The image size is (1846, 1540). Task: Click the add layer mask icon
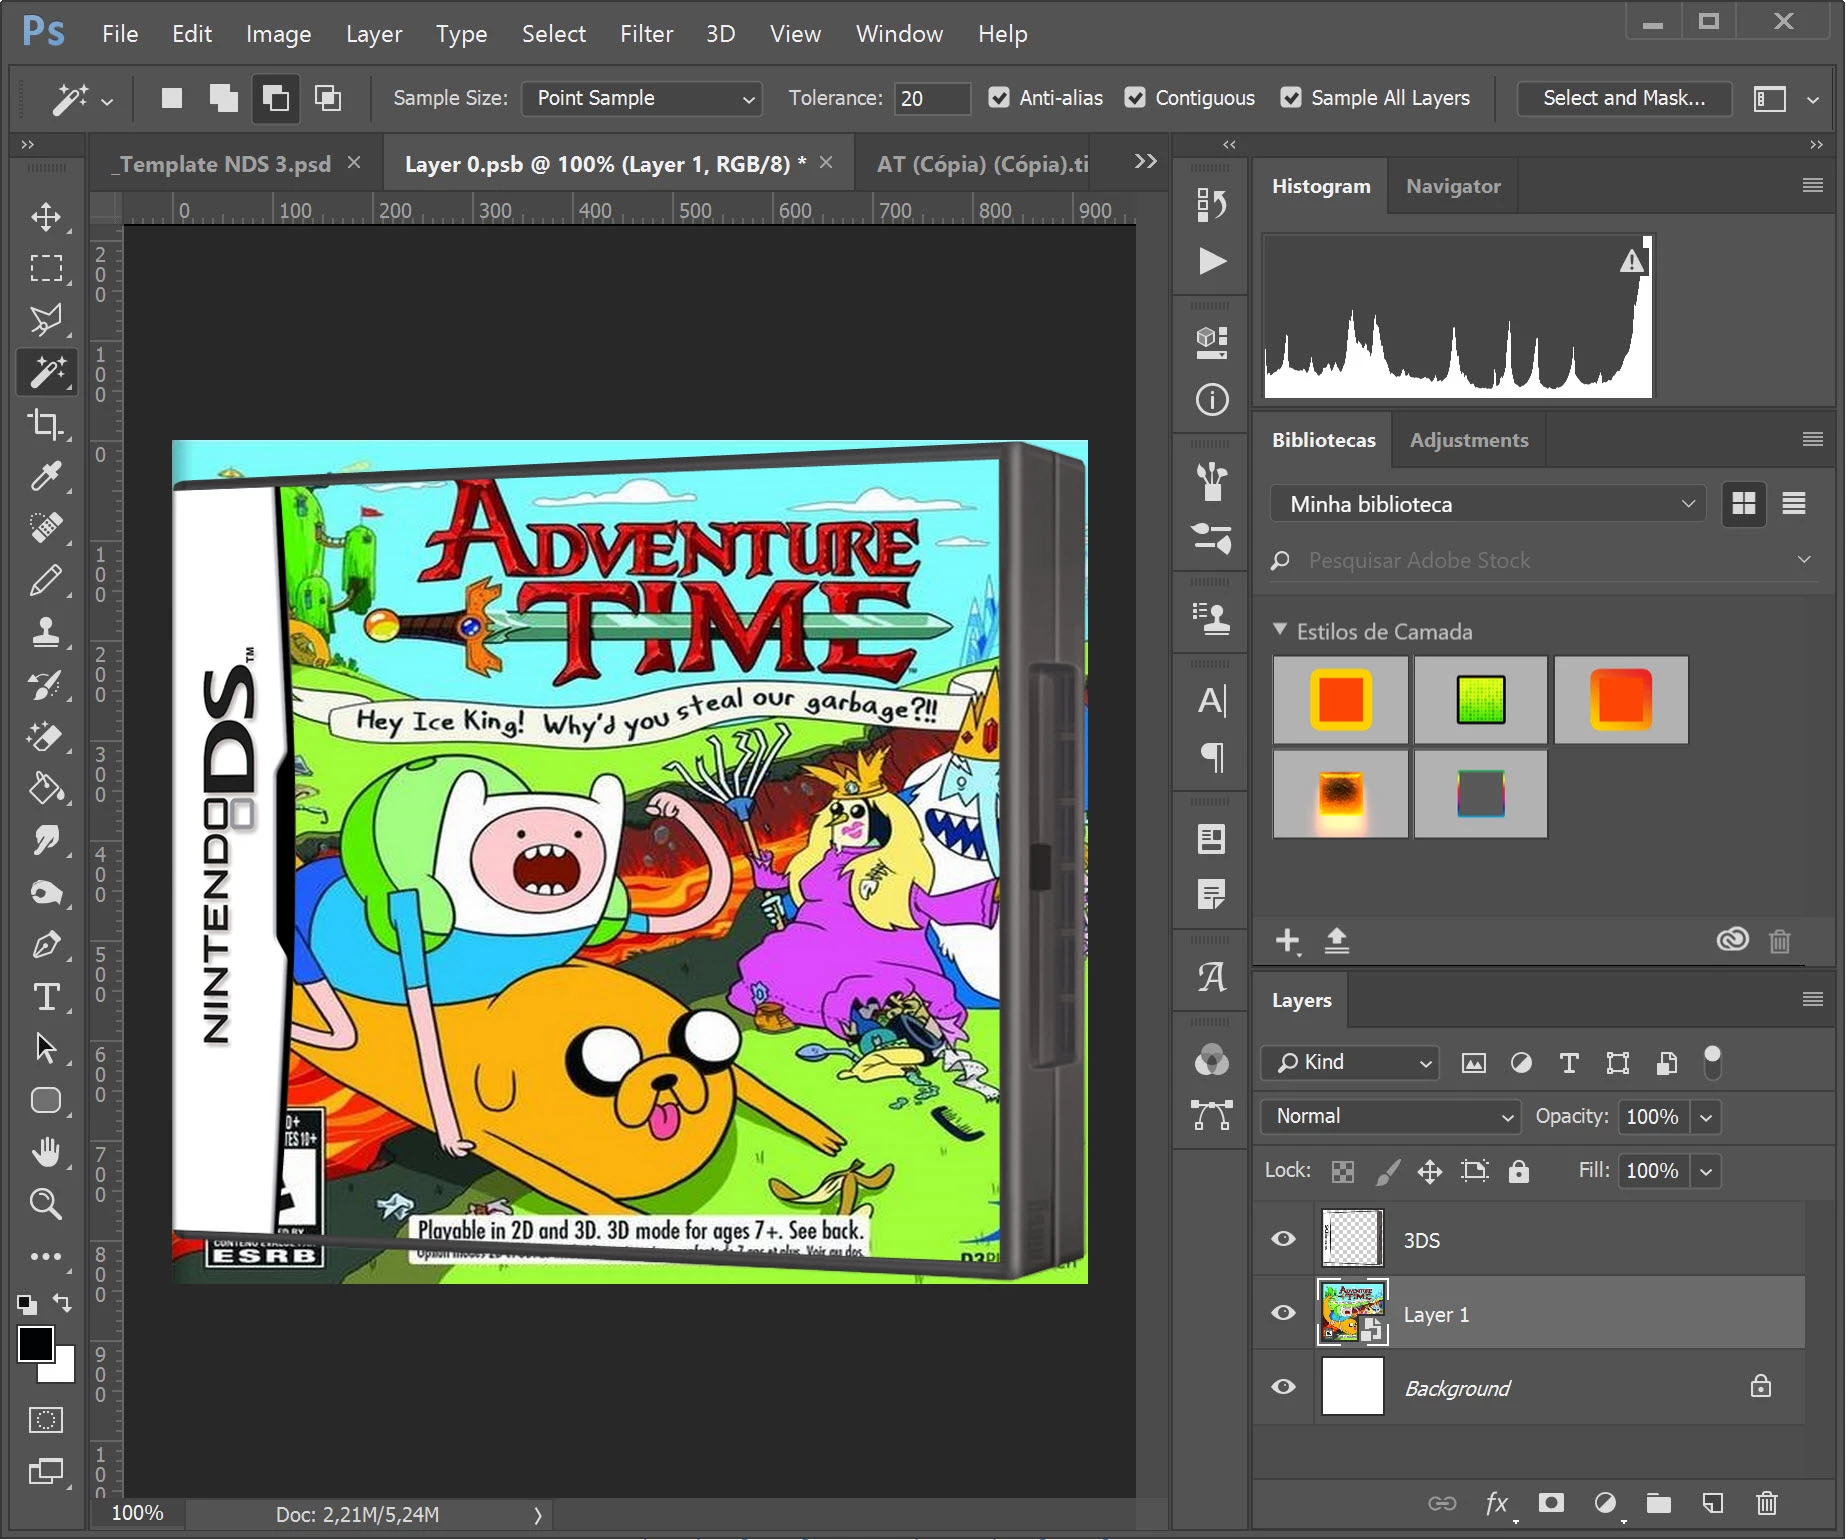pyautogui.click(x=1551, y=1503)
